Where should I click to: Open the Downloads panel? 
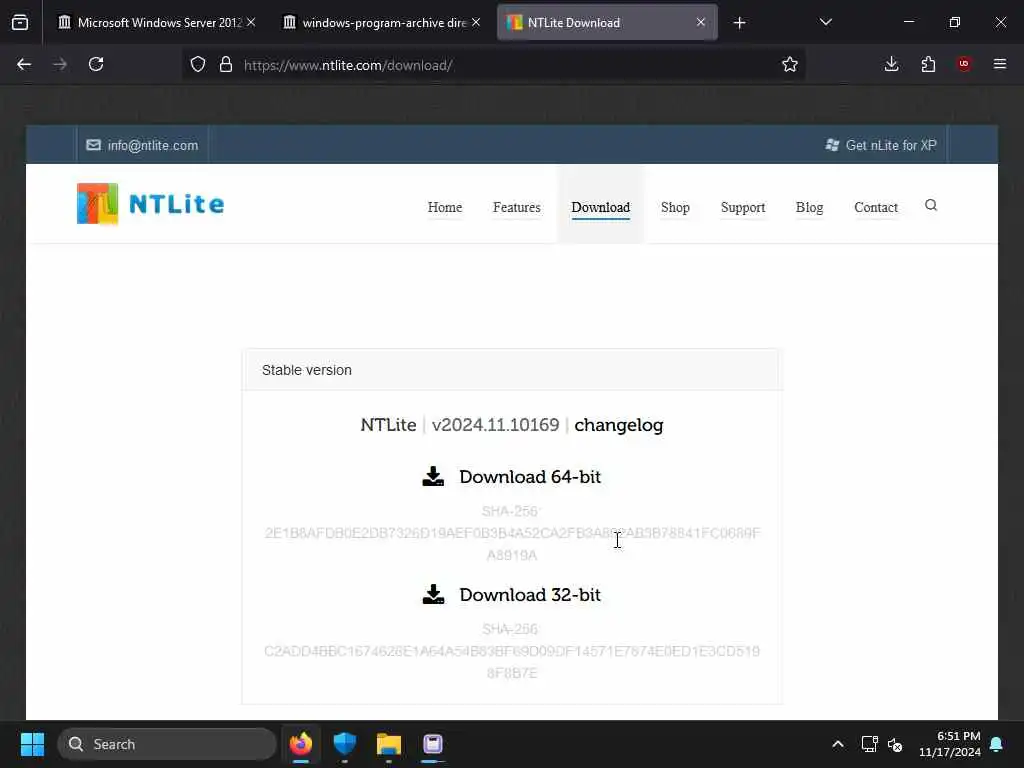coord(891,65)
